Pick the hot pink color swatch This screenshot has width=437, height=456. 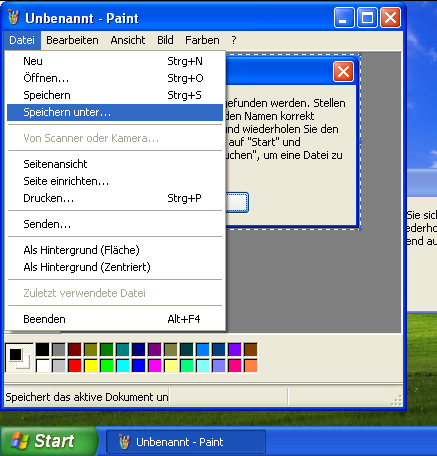pyautogui.click(x=235, y=366)
